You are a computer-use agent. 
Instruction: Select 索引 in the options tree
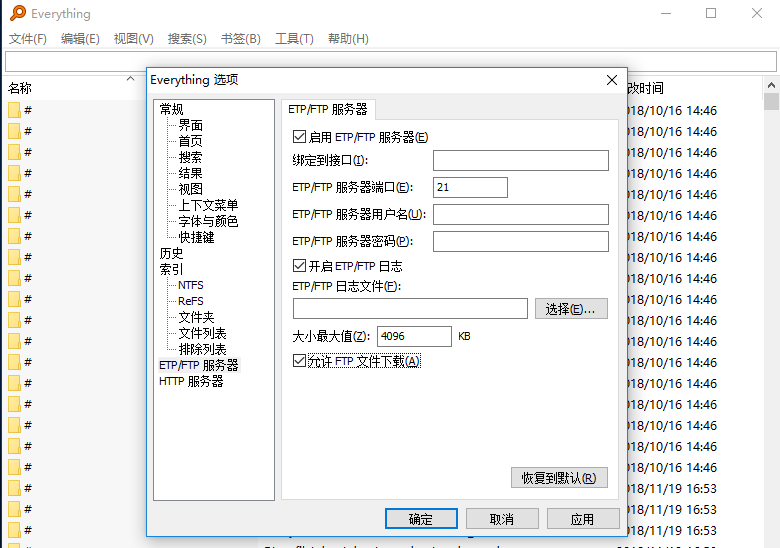(171, 269)
